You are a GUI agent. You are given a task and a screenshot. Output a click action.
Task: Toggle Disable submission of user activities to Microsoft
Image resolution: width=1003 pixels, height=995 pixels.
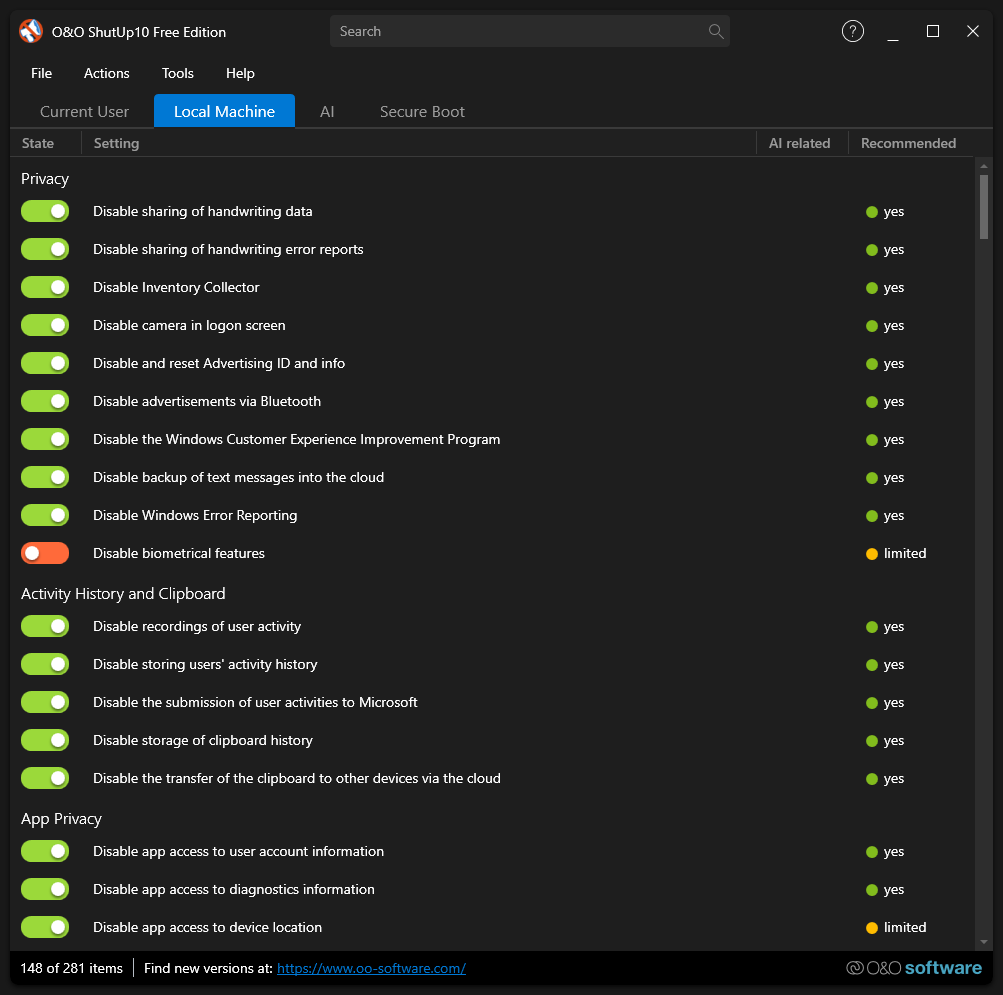tap(45, 702)
